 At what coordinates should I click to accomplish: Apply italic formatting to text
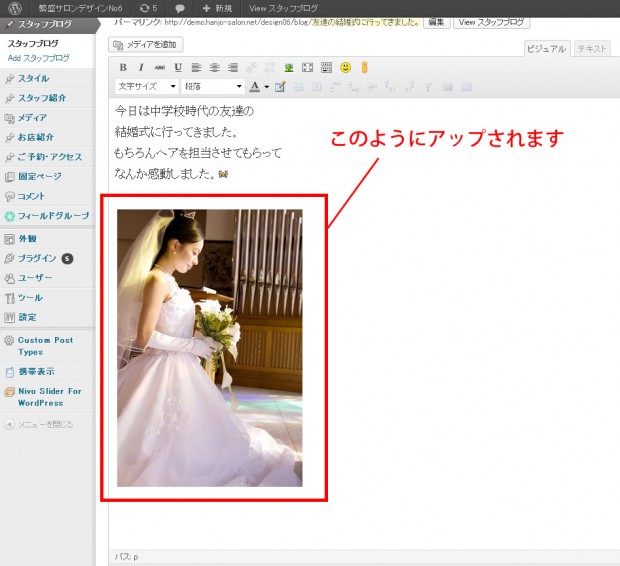point(141,68)
